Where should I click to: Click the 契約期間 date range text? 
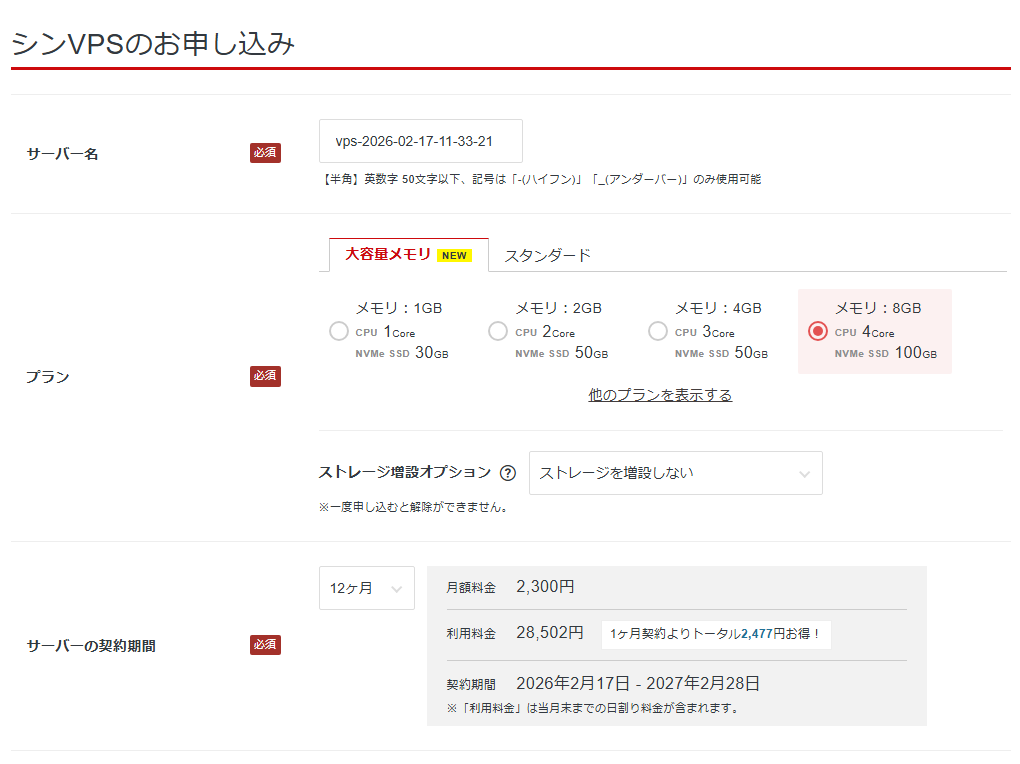[x=638, y=684]
